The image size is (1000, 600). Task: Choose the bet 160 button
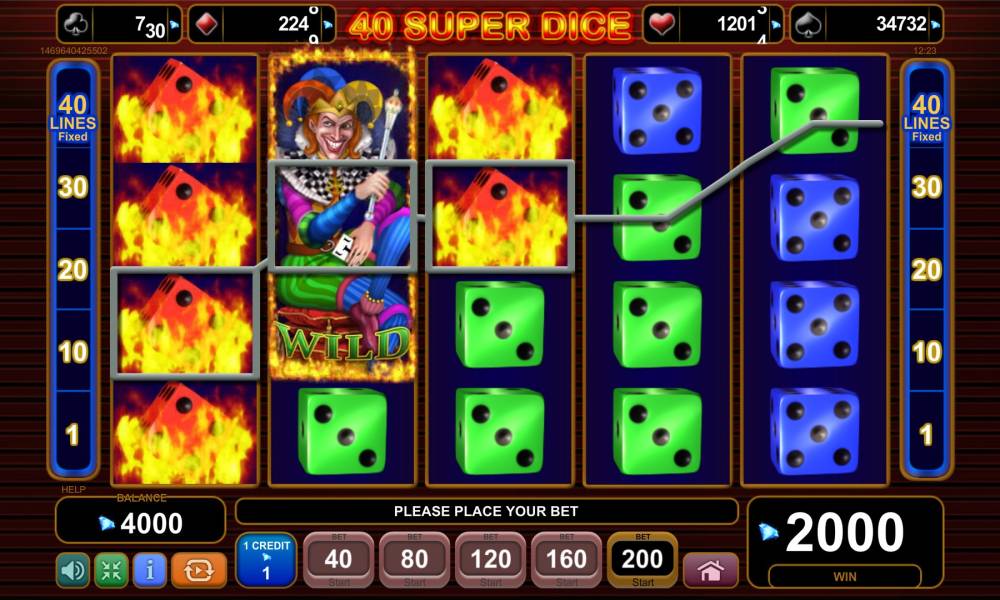(566, 560)
